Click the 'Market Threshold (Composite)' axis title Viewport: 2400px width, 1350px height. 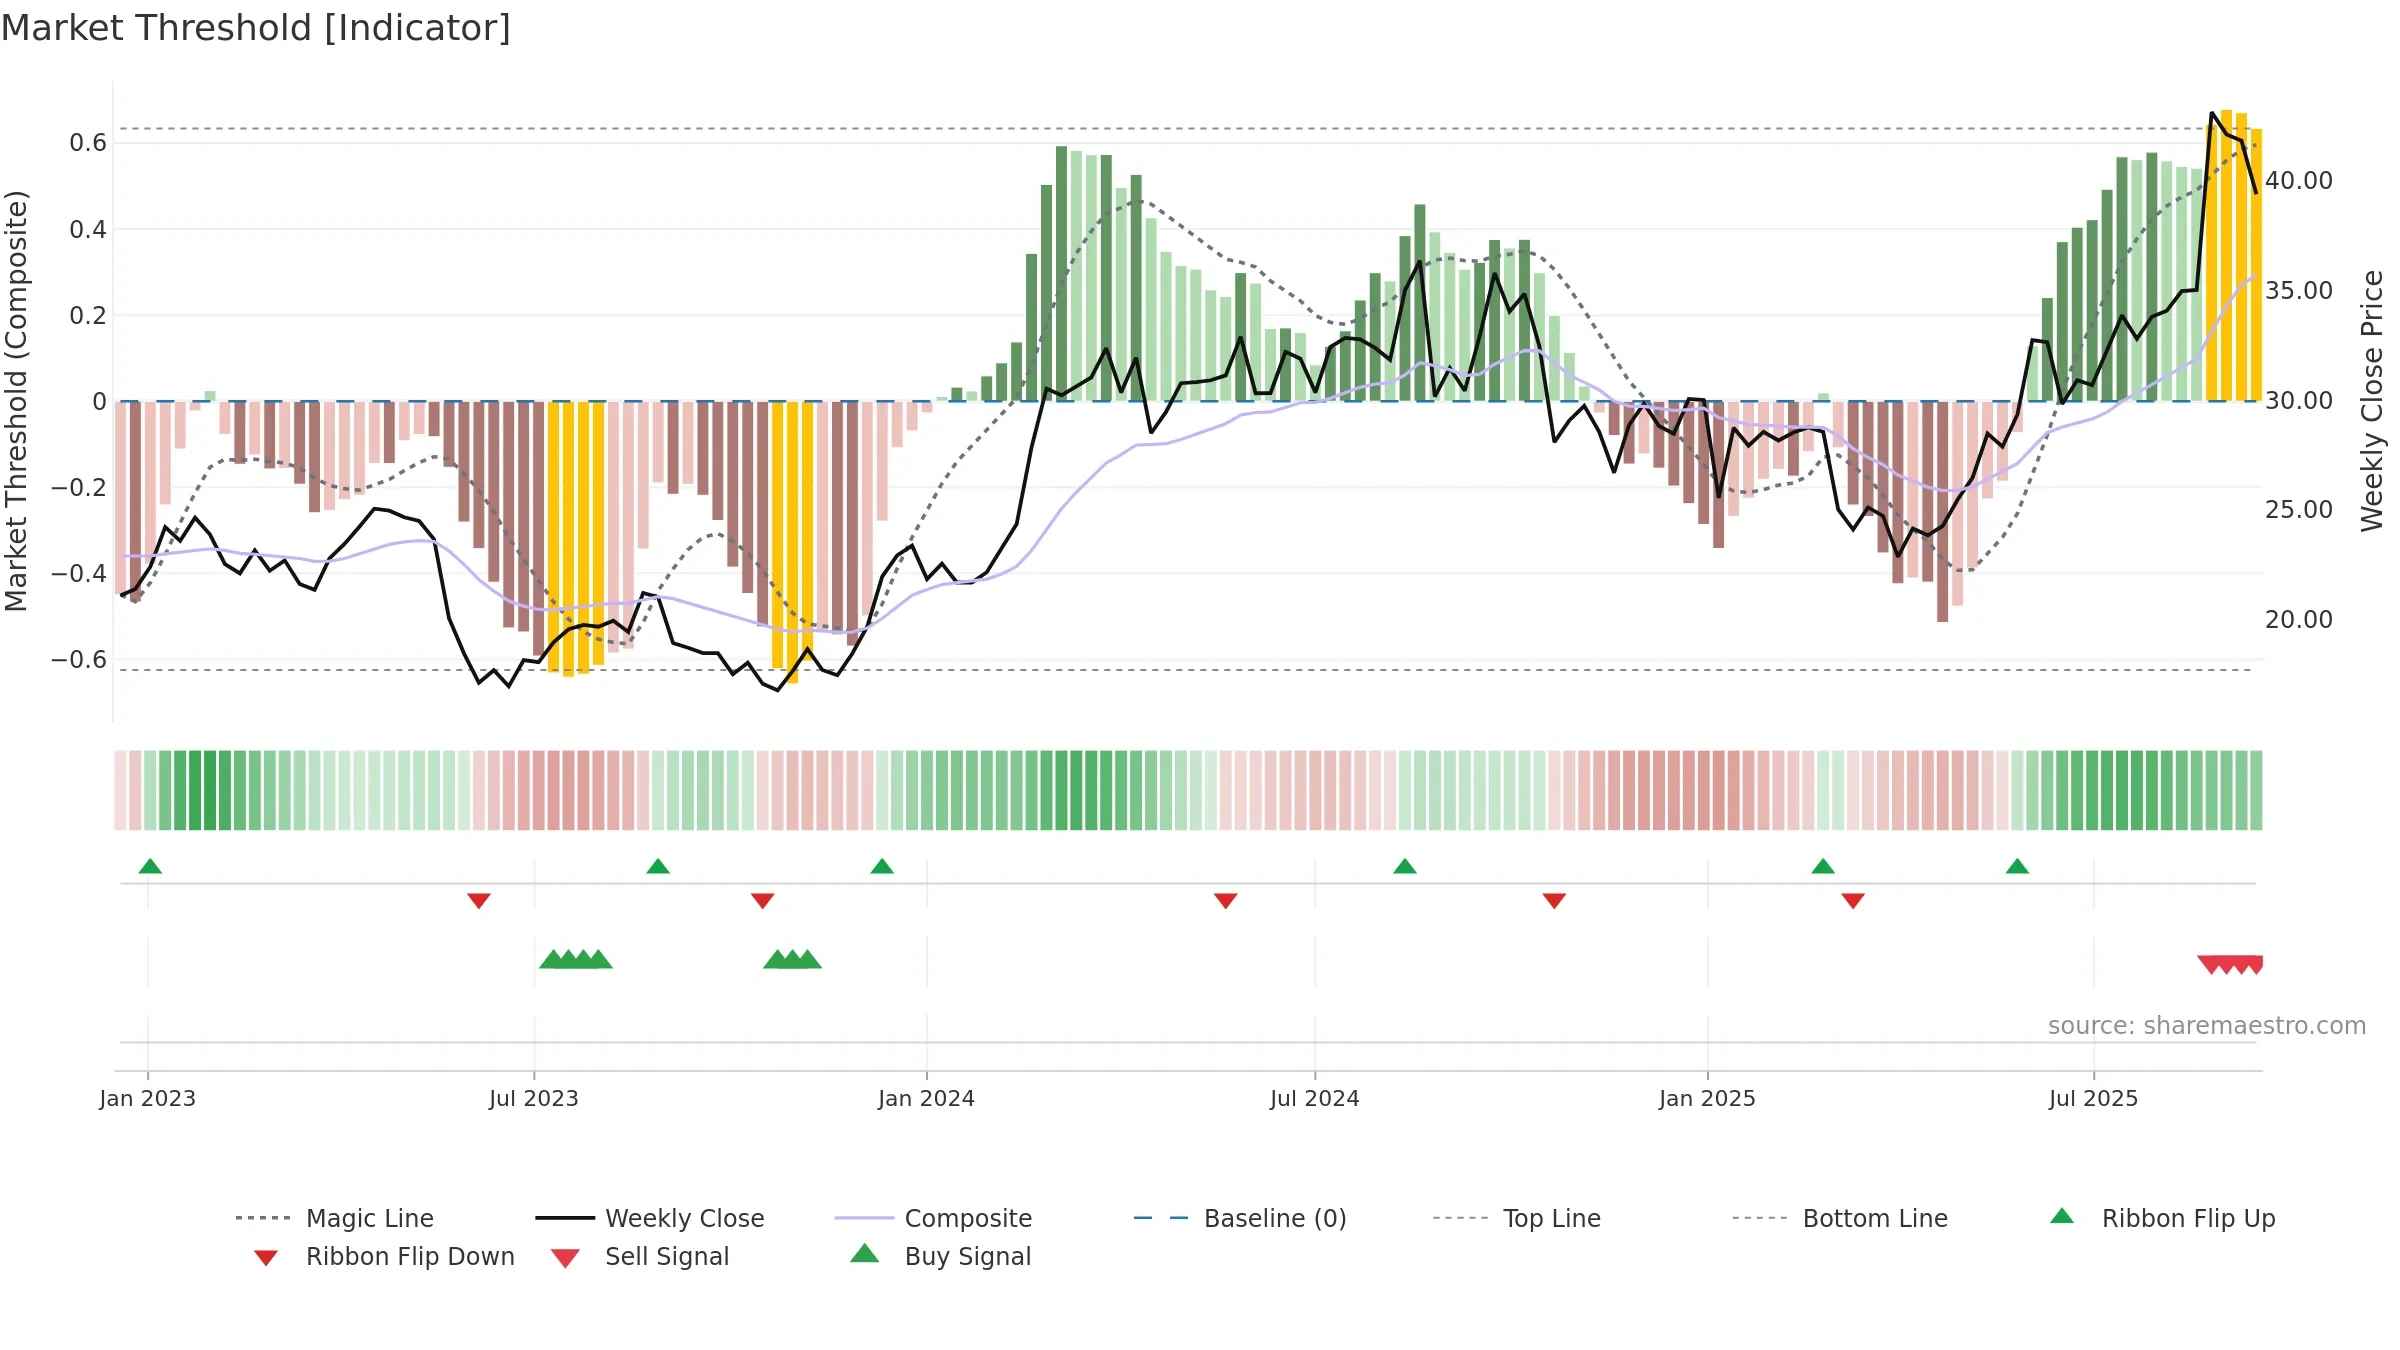pyautogui.click(x=16, y=401)
